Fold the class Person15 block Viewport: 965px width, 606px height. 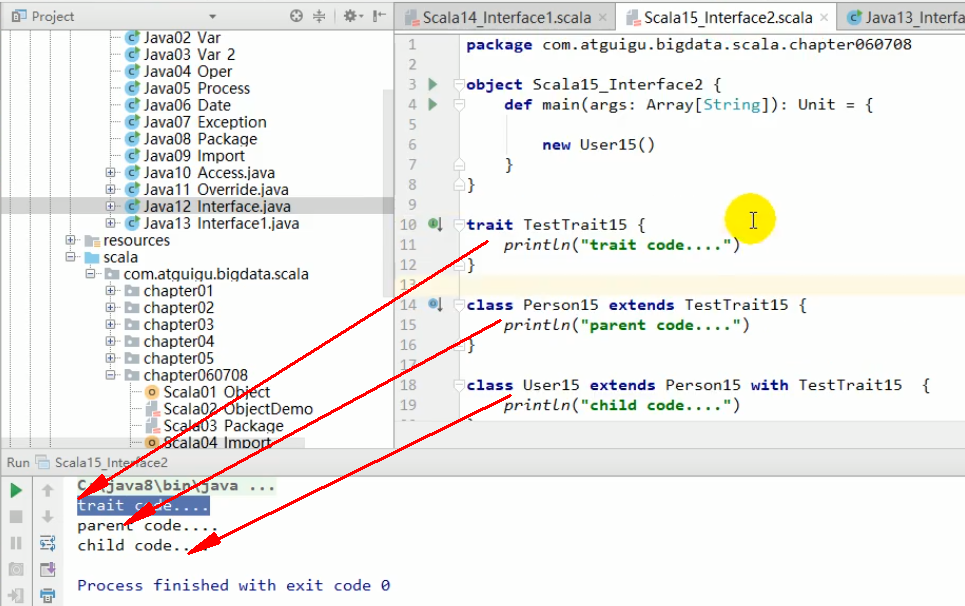(458, 305)
